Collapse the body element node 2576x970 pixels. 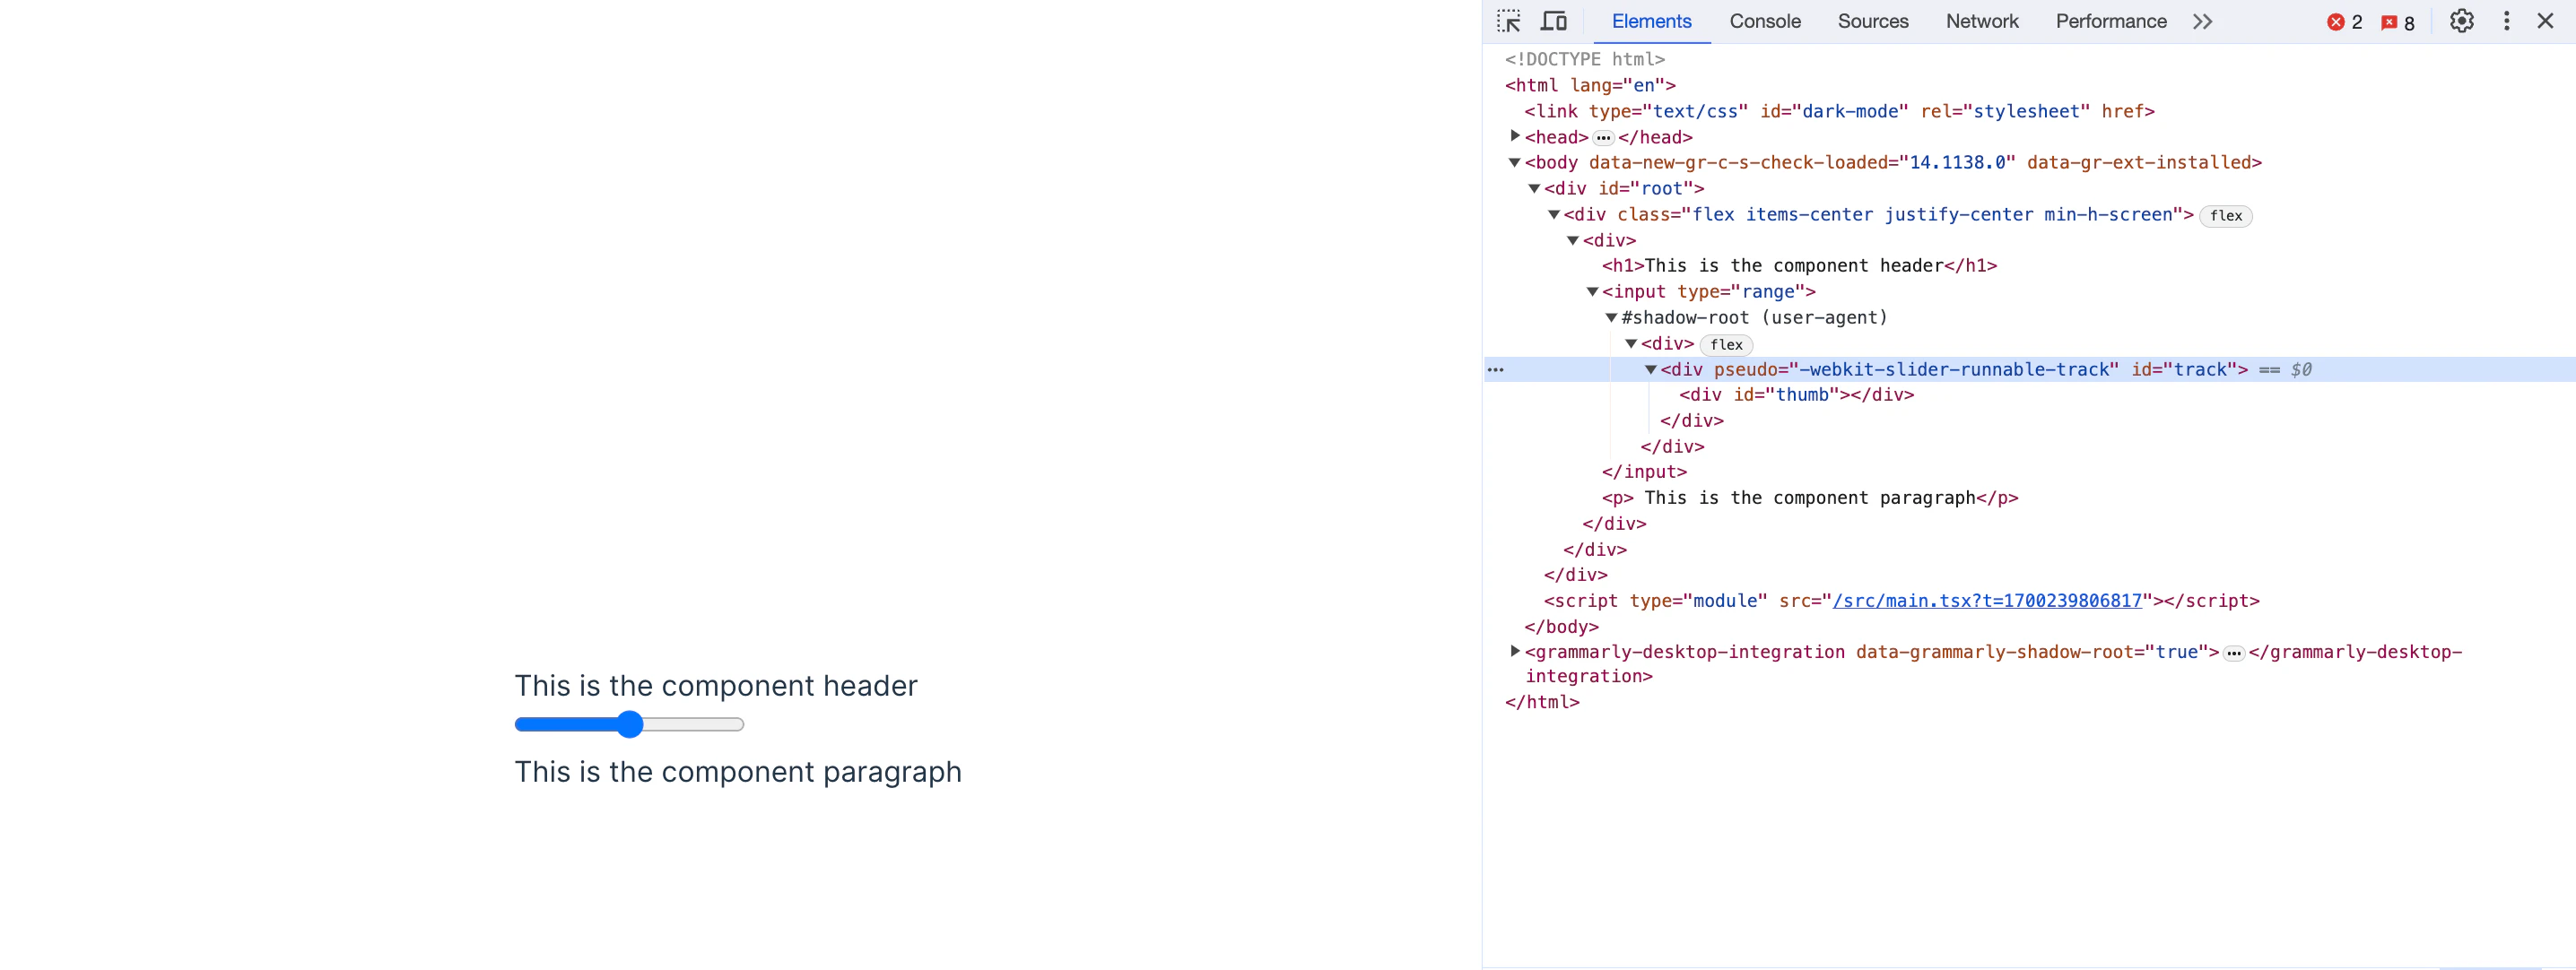(1514, 162)
